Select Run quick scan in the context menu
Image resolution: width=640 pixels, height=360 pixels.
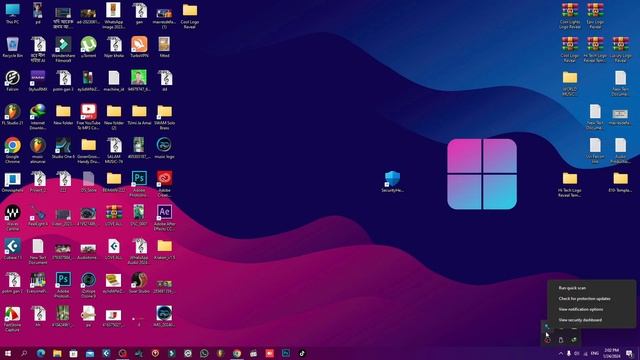pyautogui.click(x=572, y=288)
